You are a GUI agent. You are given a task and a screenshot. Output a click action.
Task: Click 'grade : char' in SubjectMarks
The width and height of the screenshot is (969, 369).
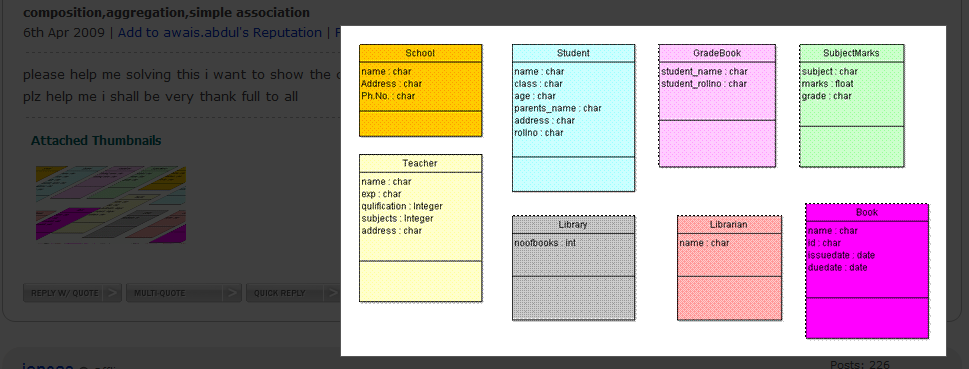pos(826,96)
